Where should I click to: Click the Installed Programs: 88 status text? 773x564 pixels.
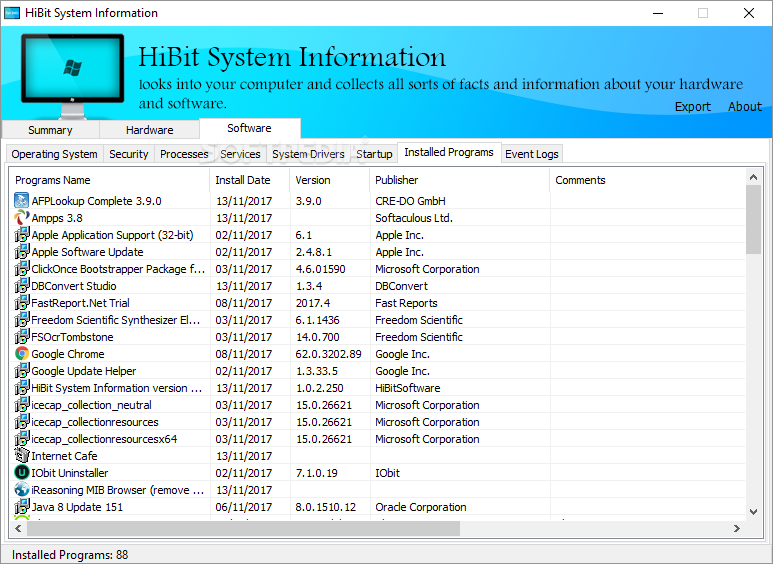click(70, 555)
